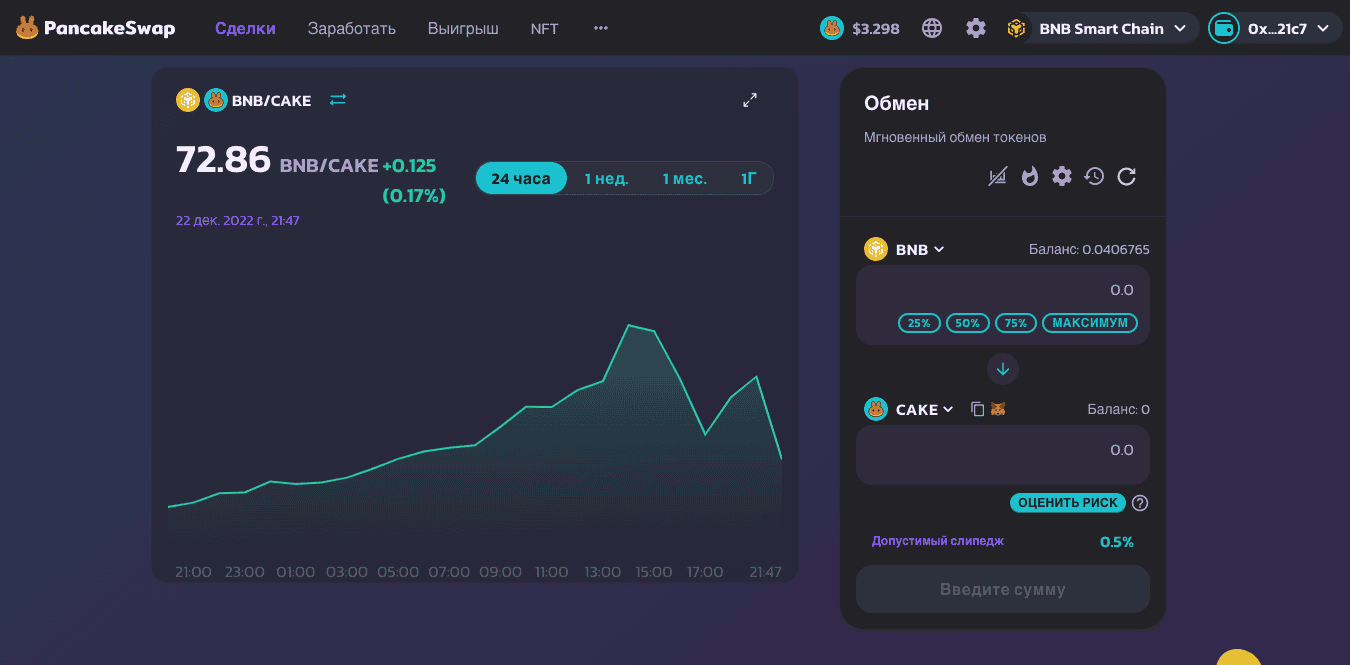This screenshot has width=1350, height=665.
Task: Select the 24 часа chart range
Action: point(521,178)
